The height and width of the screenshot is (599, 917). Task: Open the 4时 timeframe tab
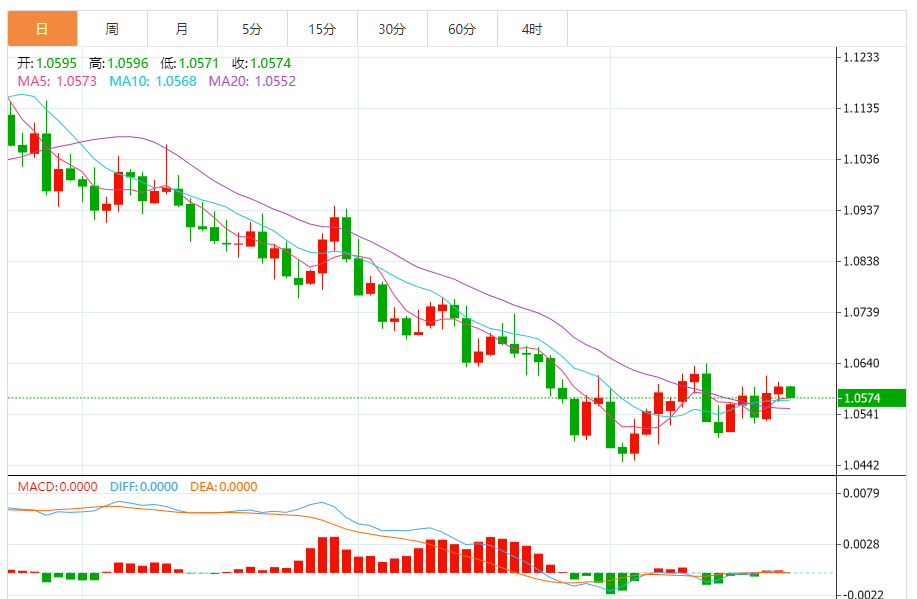coord(532,29)
